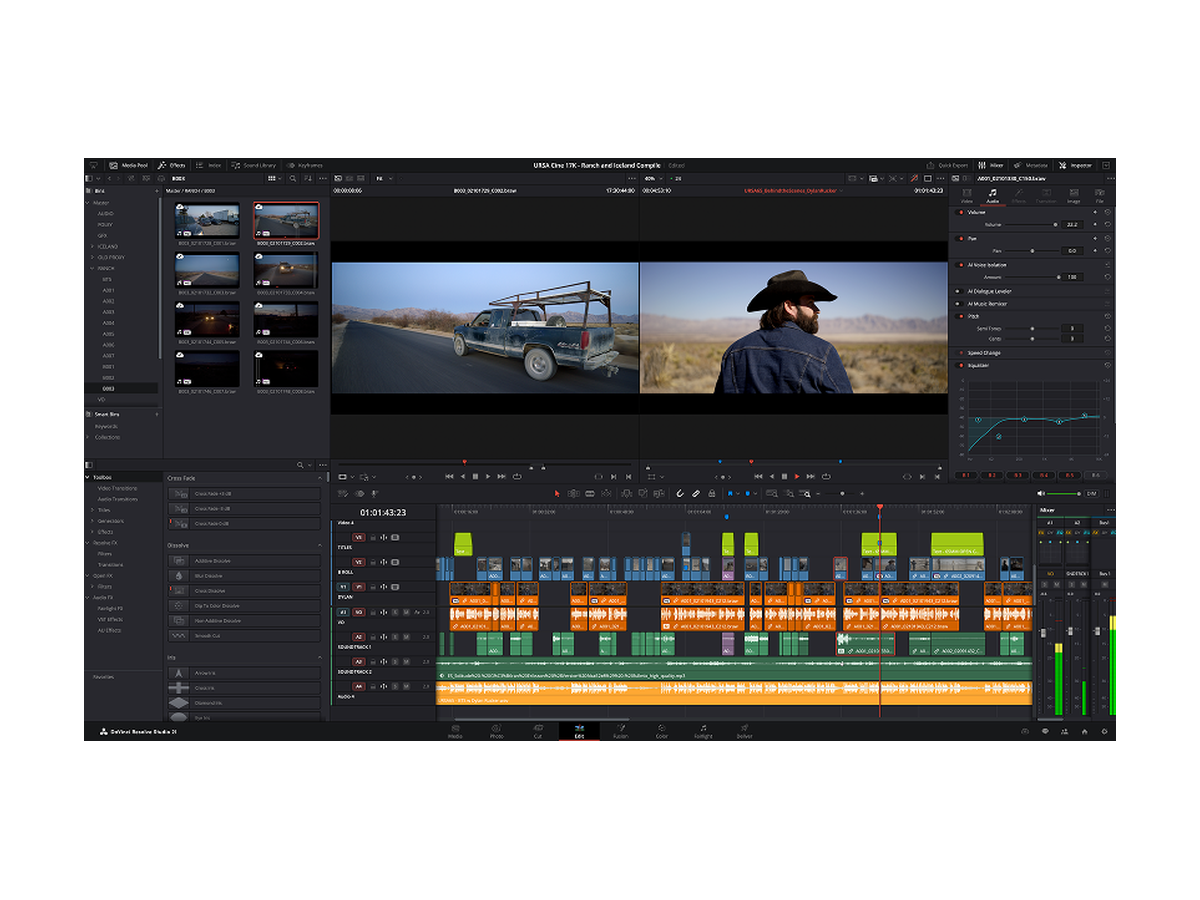Screen dimensions: 1200x900
Task: Open the Effects panel from the top toolbar
Action: pos(172,165)
